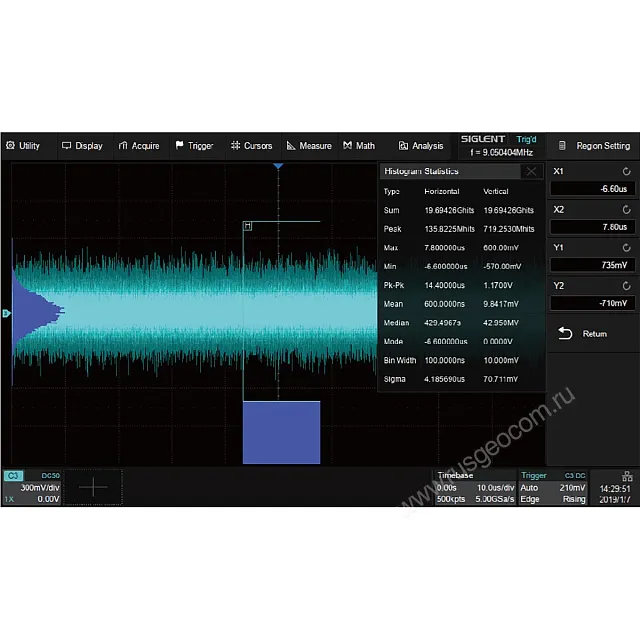Click the Y2 knob adjust icon
The height and width of the screenshot is (640, 640).
tap(626, 286)
